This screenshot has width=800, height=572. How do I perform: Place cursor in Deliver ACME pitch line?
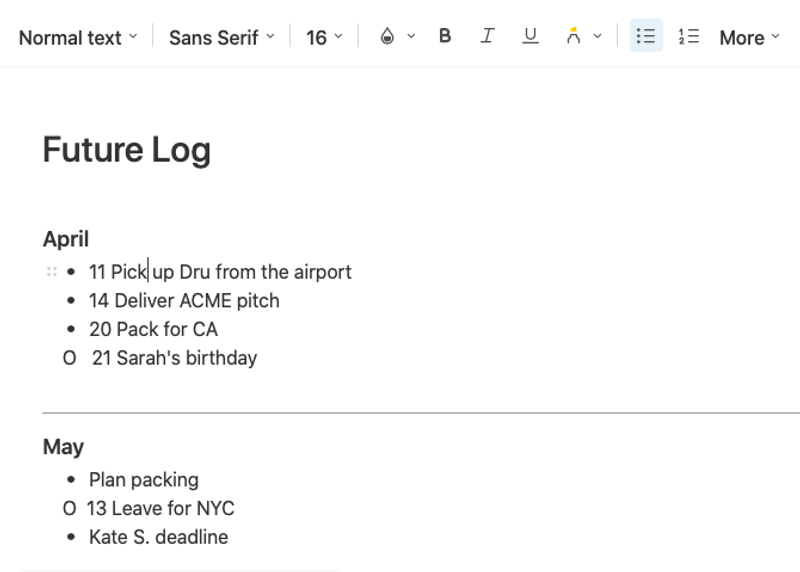(x=196, y=301)
